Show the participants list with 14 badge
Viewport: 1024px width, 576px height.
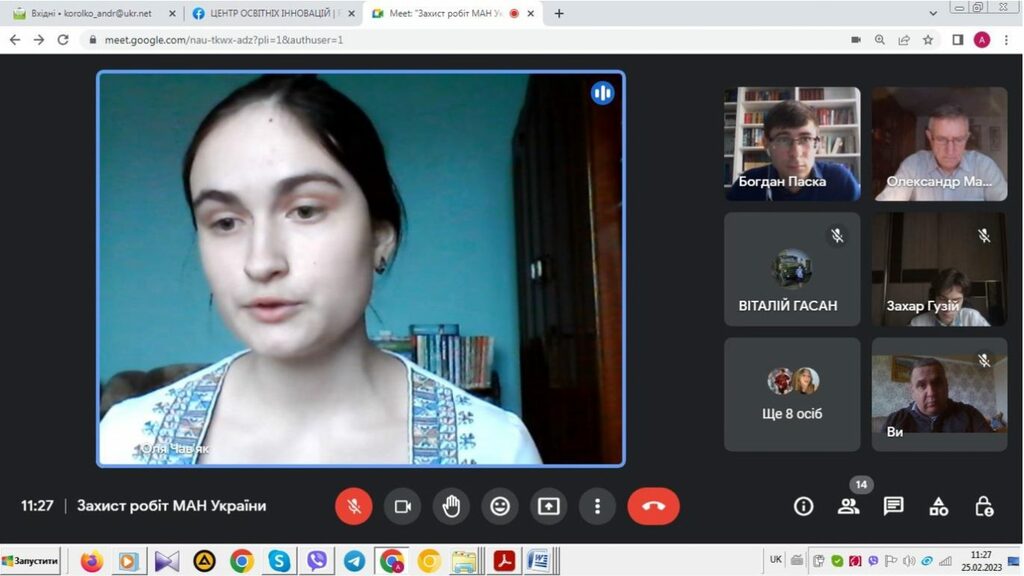pos(848,506)
